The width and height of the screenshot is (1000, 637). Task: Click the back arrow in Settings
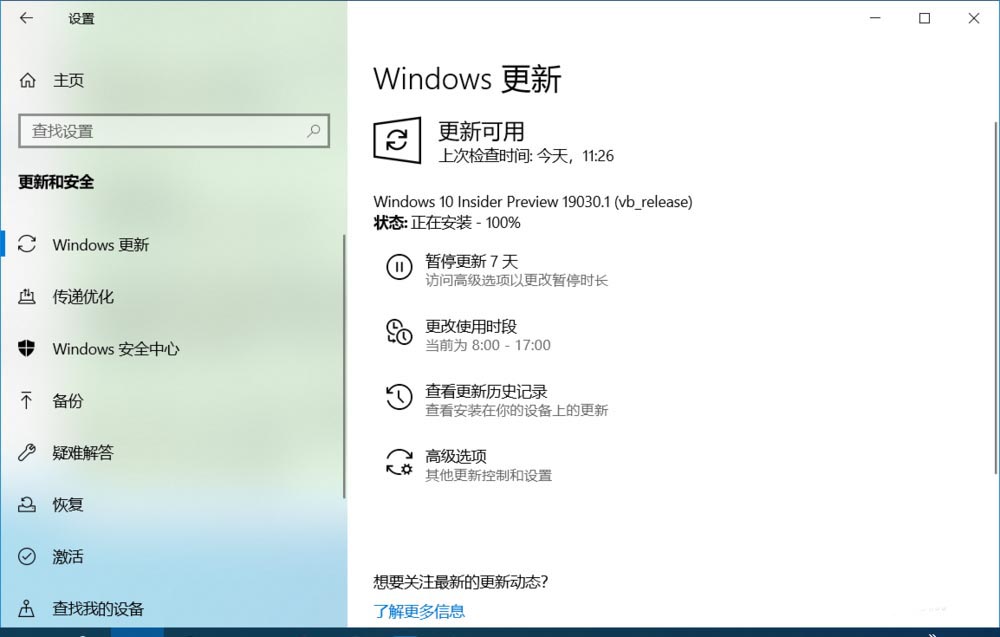pyautogui.click(x=26, y=18)
